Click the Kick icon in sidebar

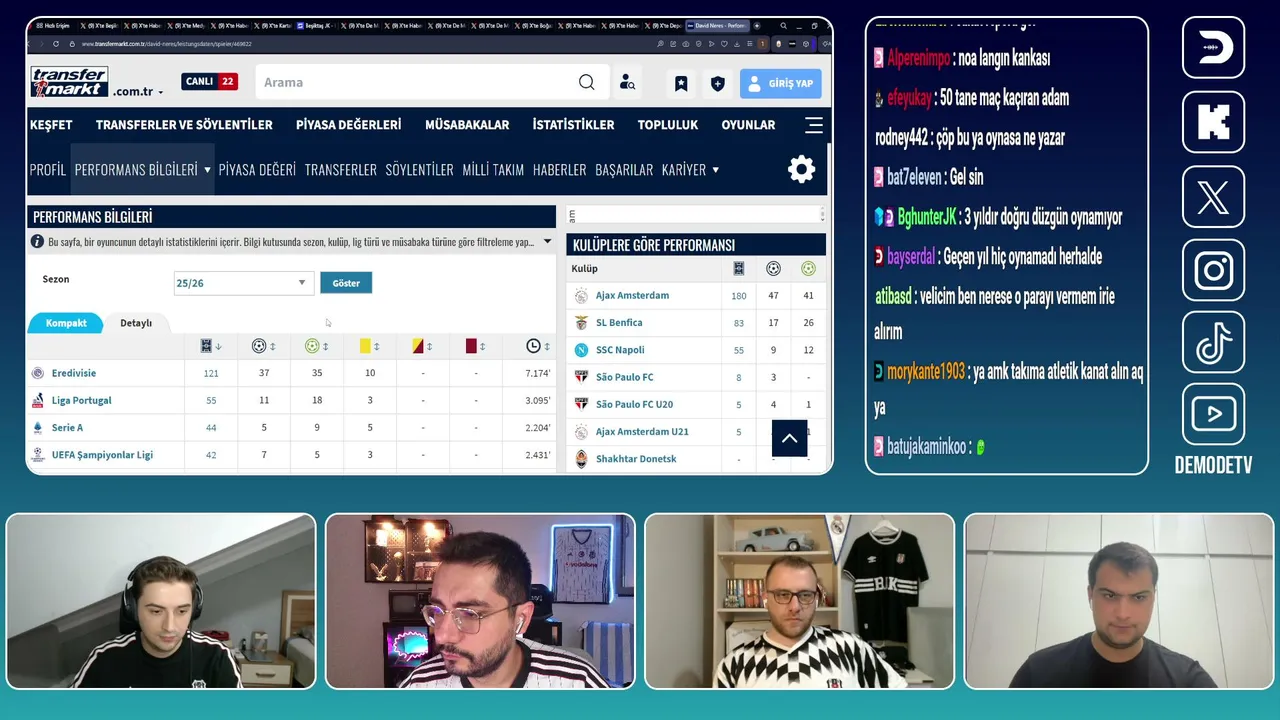pyautogui.click(x=1213, y=122)
